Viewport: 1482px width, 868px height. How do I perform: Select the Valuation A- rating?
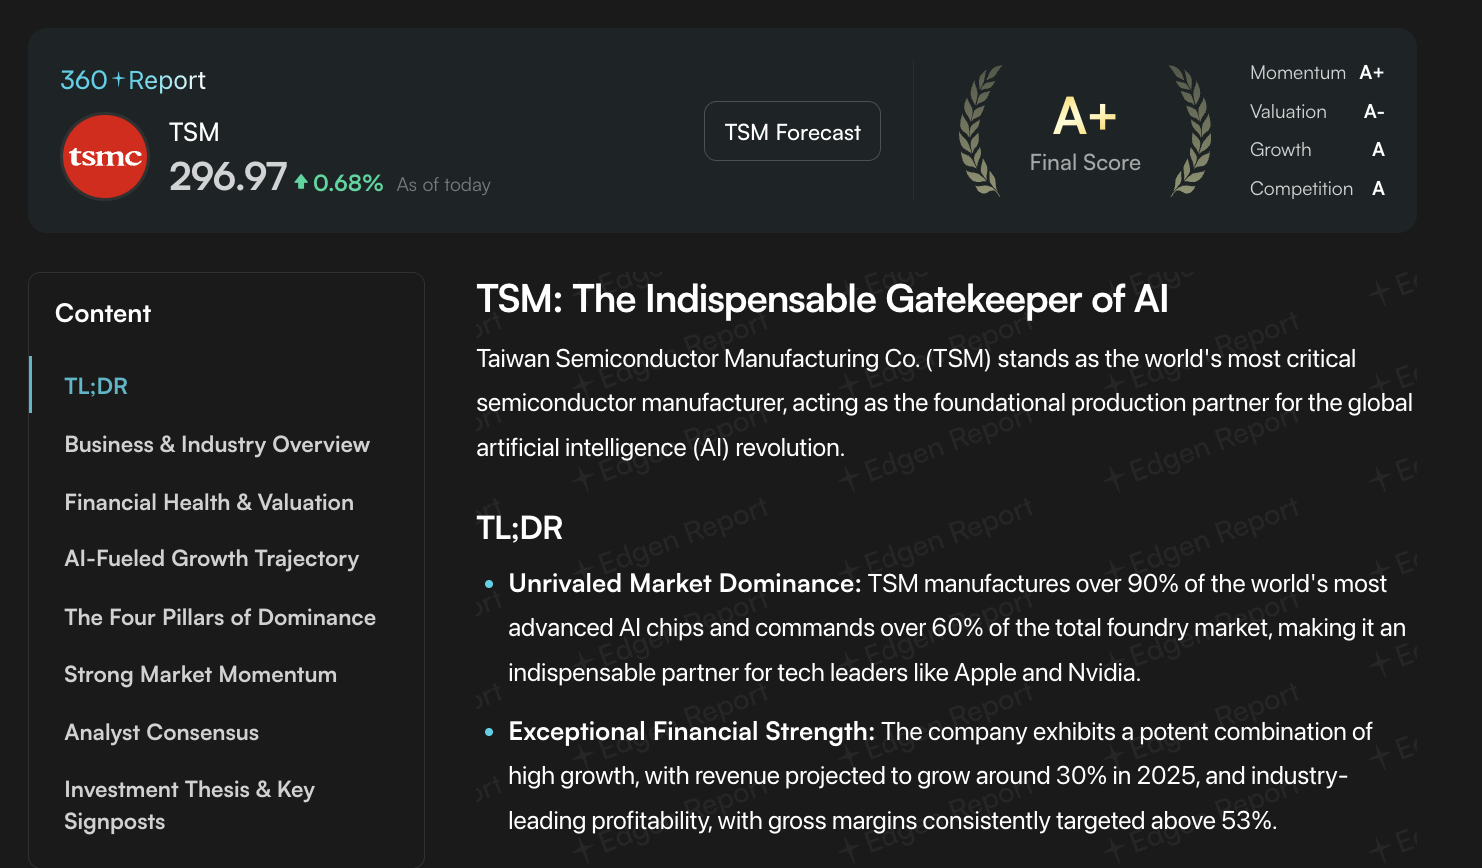point(1316,112)
